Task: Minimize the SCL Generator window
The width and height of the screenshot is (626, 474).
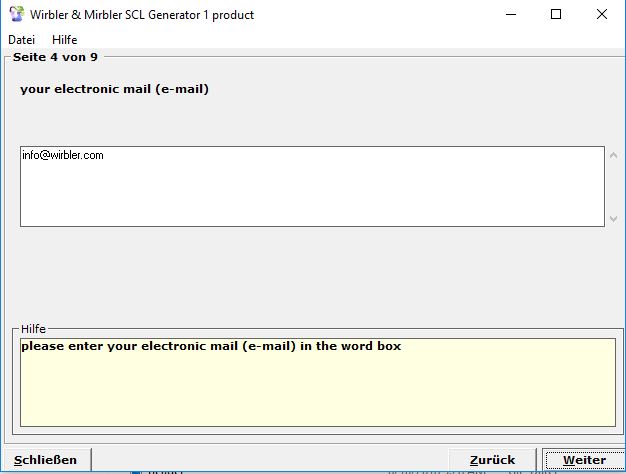Action: [510, 14]
